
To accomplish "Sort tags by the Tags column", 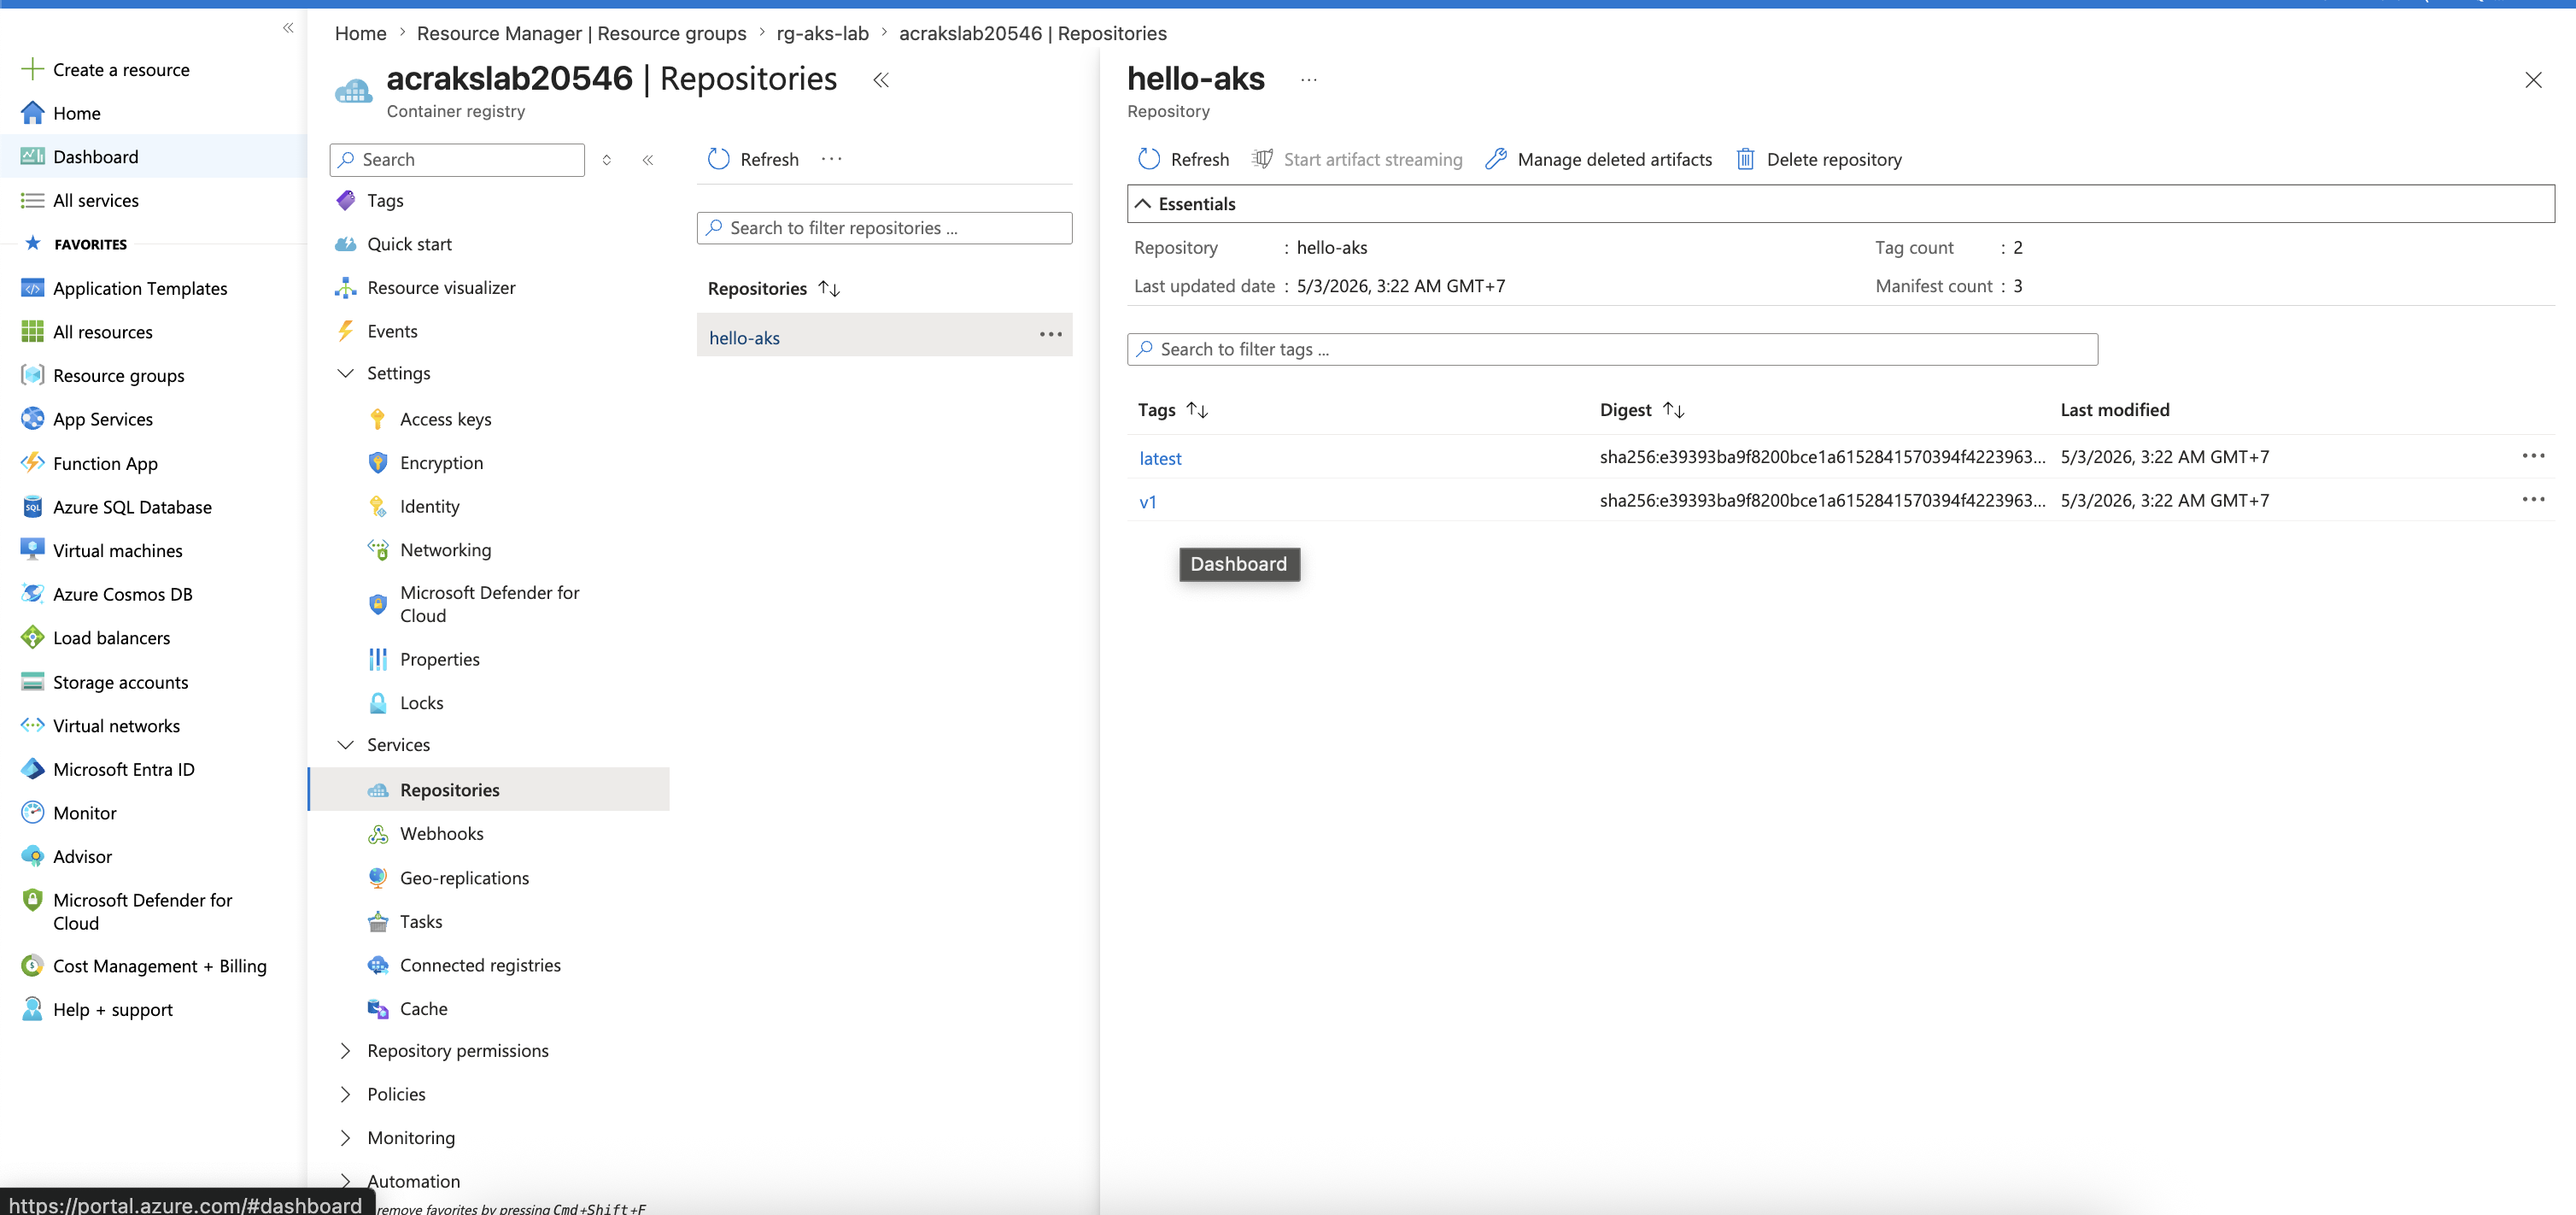I will point(1197,410).
